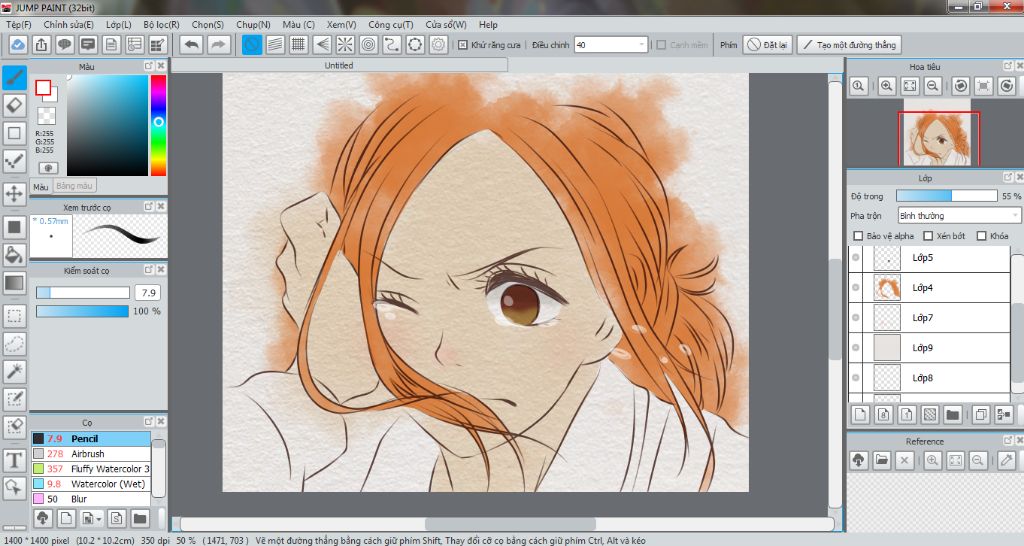Select the Text tool
Image resolution: width=1024 pixels, height=546 pixels.
click(14, 460)
